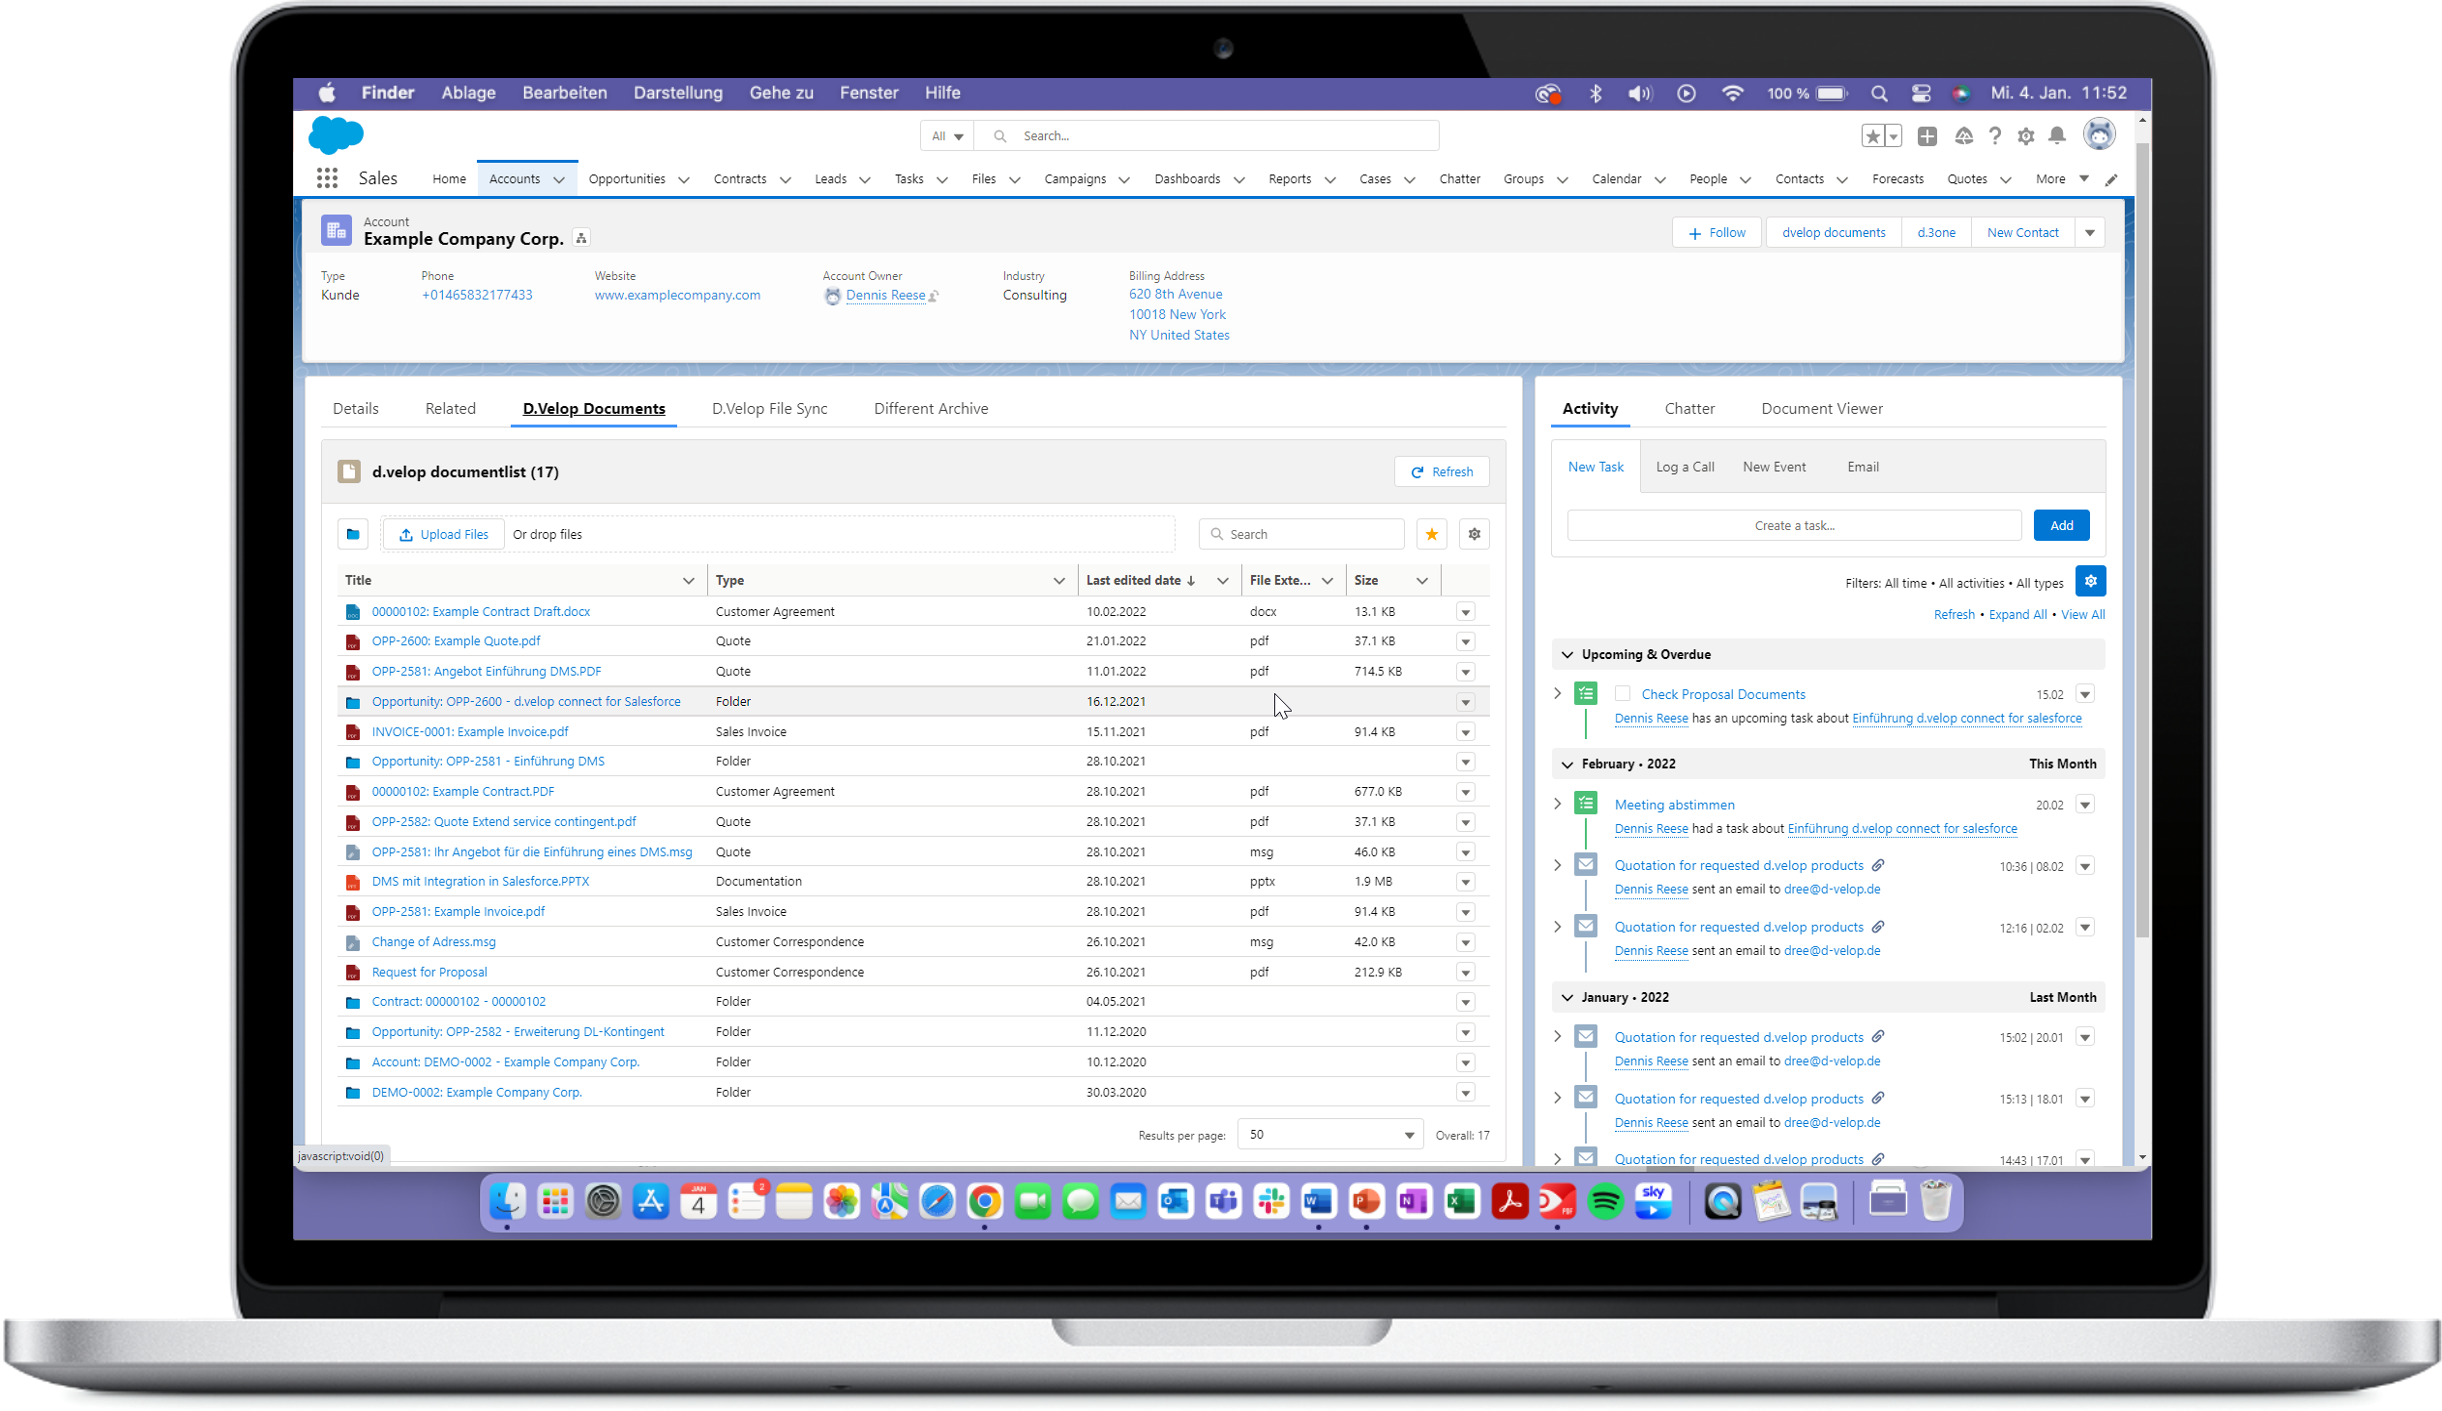This screenshot has width=2442, height=1411.
Task: Click the global Add plus icon
Action: coord(1927,136)
